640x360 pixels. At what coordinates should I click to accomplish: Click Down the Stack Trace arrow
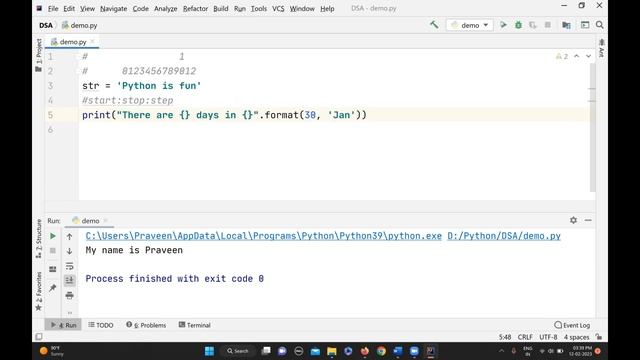pyautogui.click(x=69, y=251)
